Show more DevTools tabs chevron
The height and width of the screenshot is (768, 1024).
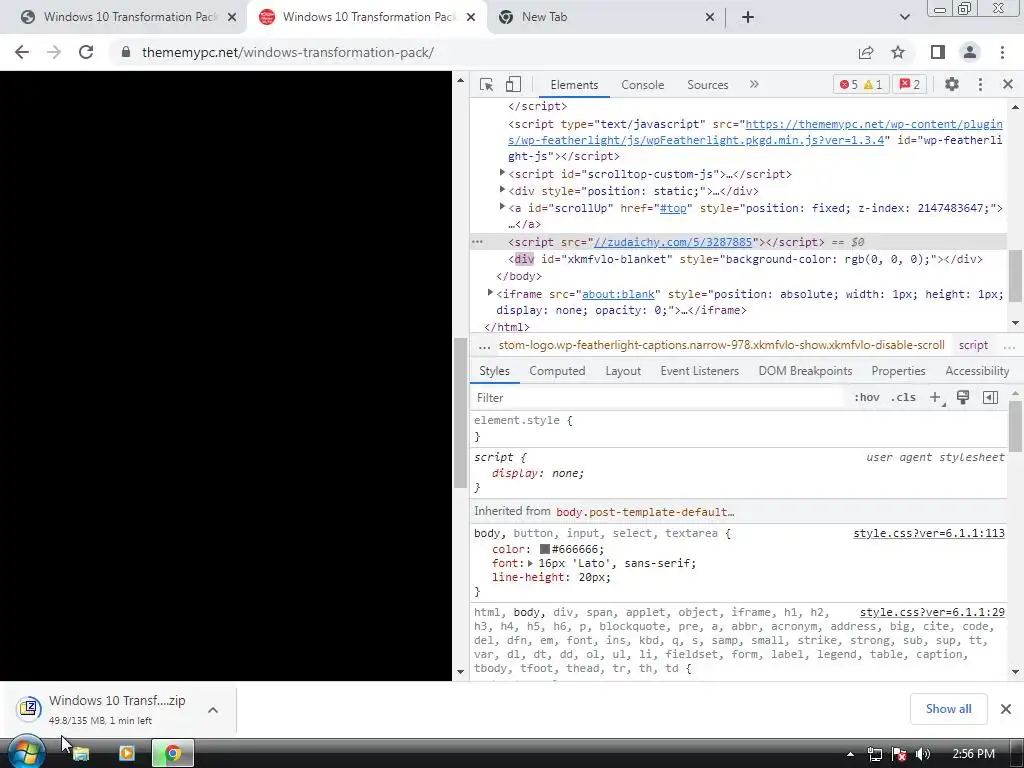(754, 84)
